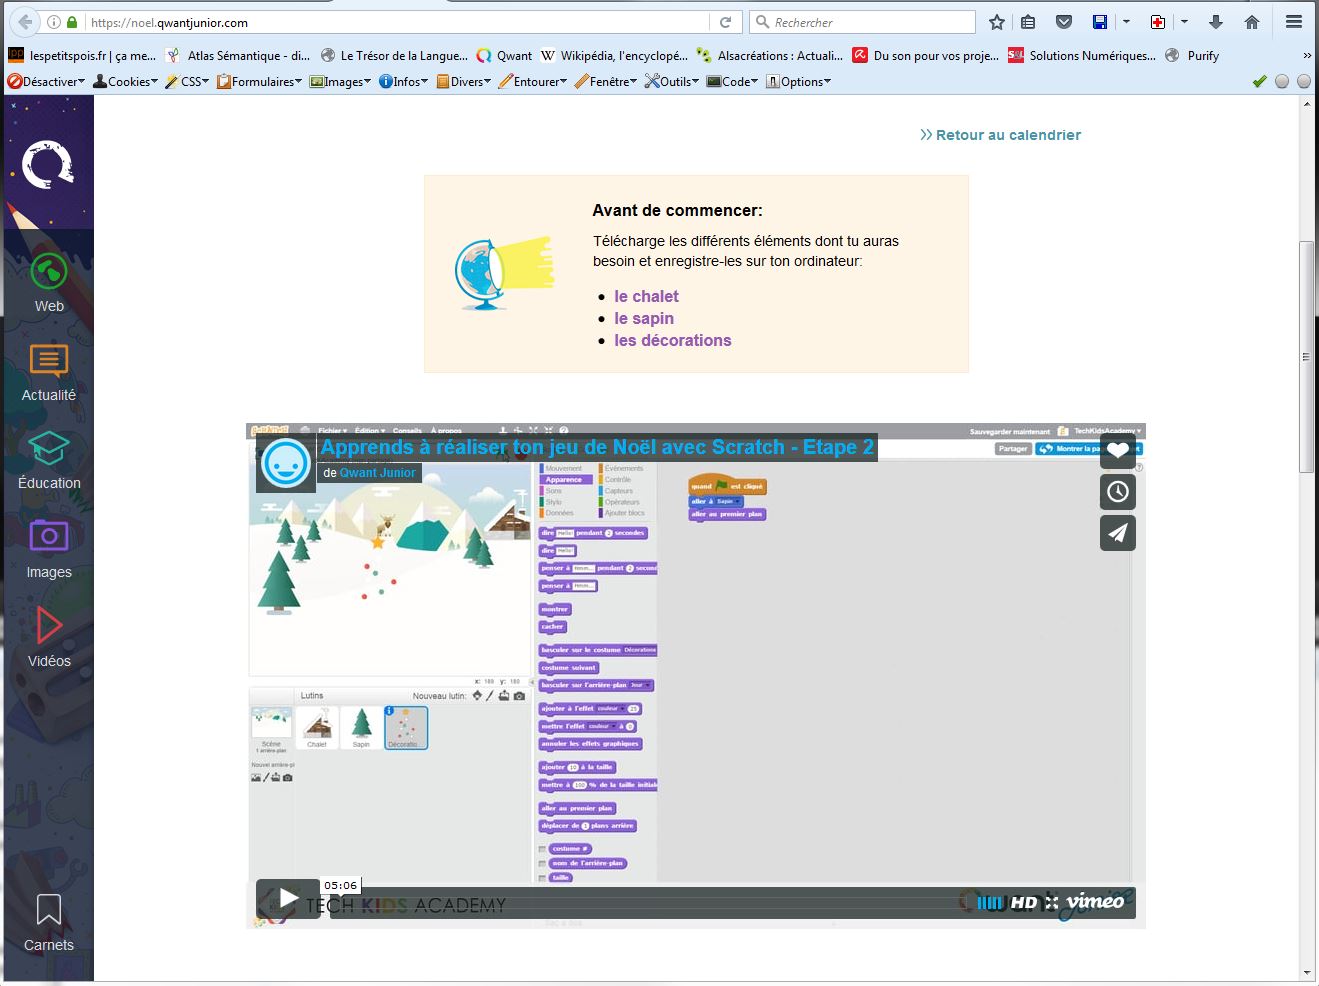The image size is (1319, 986).
Task: Click the Qwant logo in the sidebar
Action: [48, 164]
